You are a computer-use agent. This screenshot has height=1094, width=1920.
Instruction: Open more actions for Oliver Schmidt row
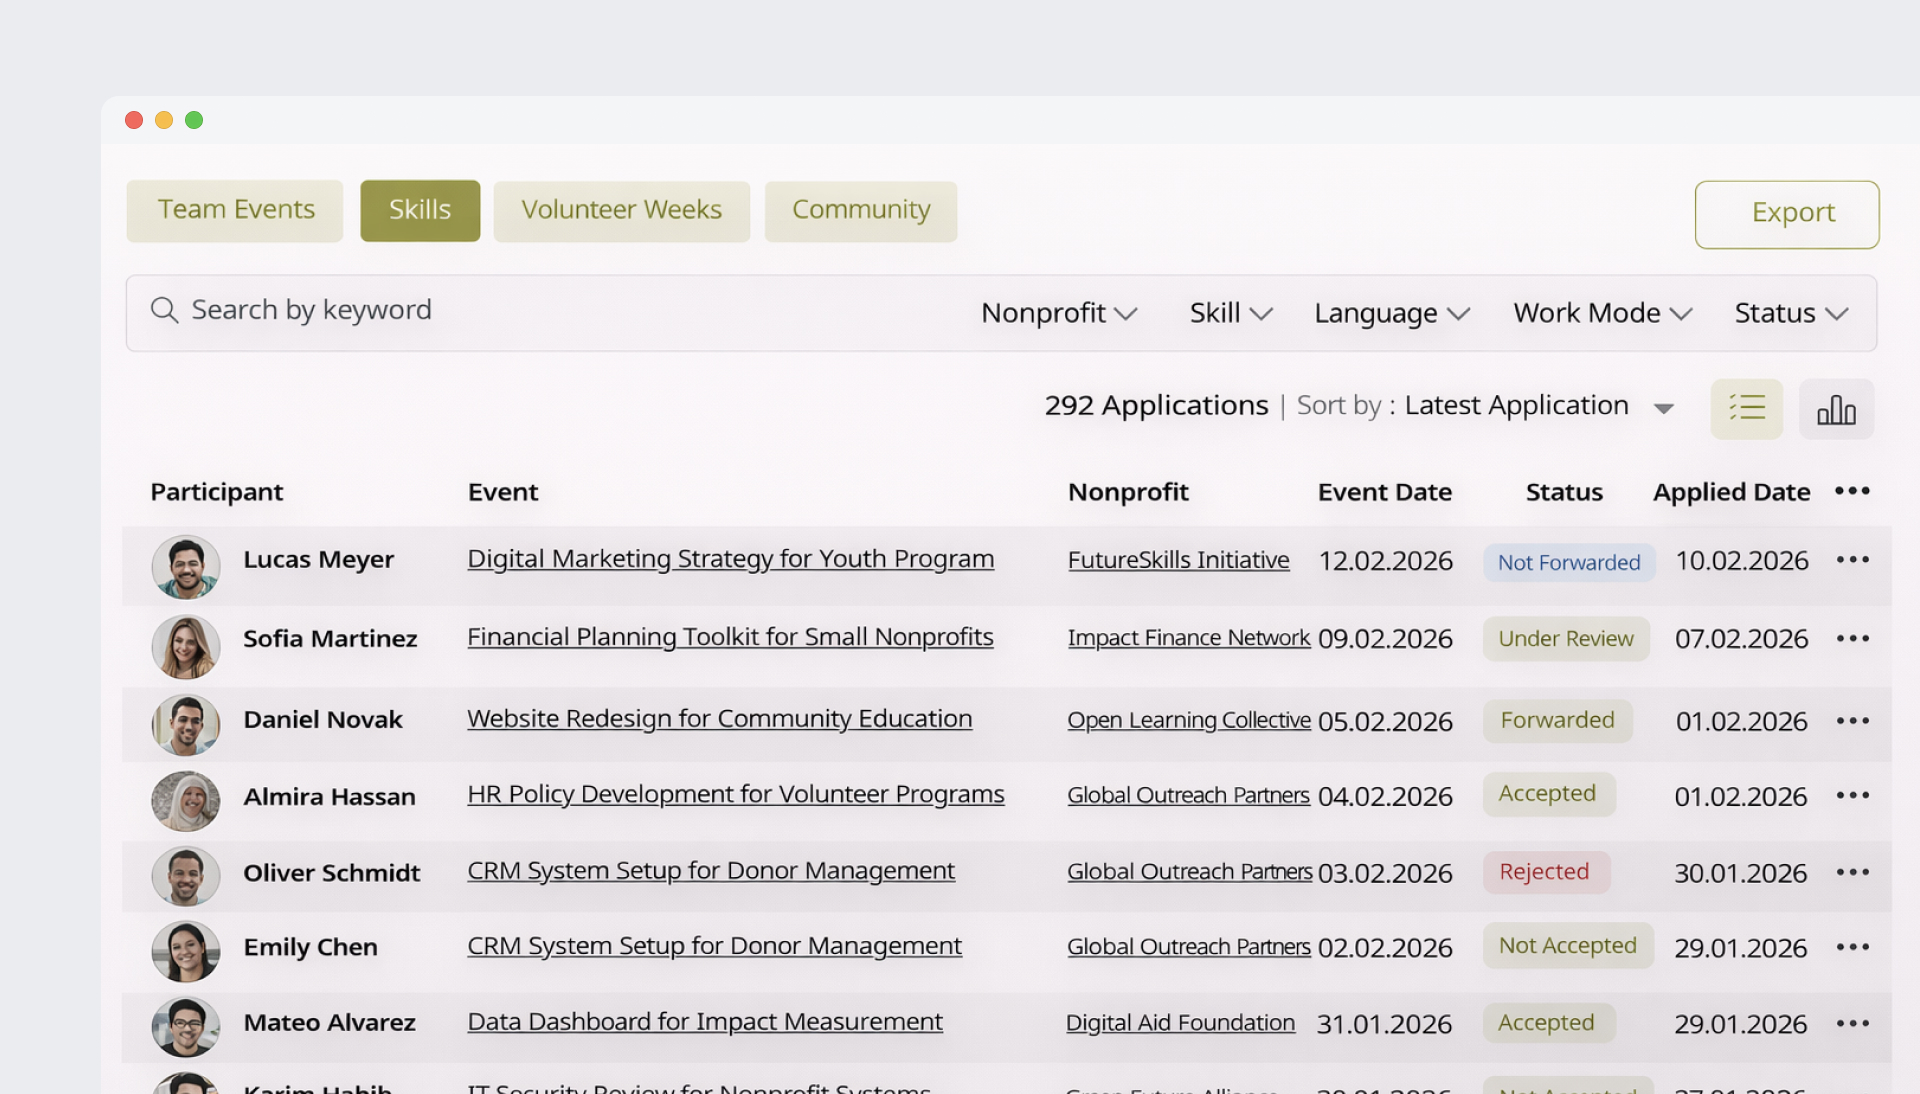pyautogui.click(x=1852, y=873)
